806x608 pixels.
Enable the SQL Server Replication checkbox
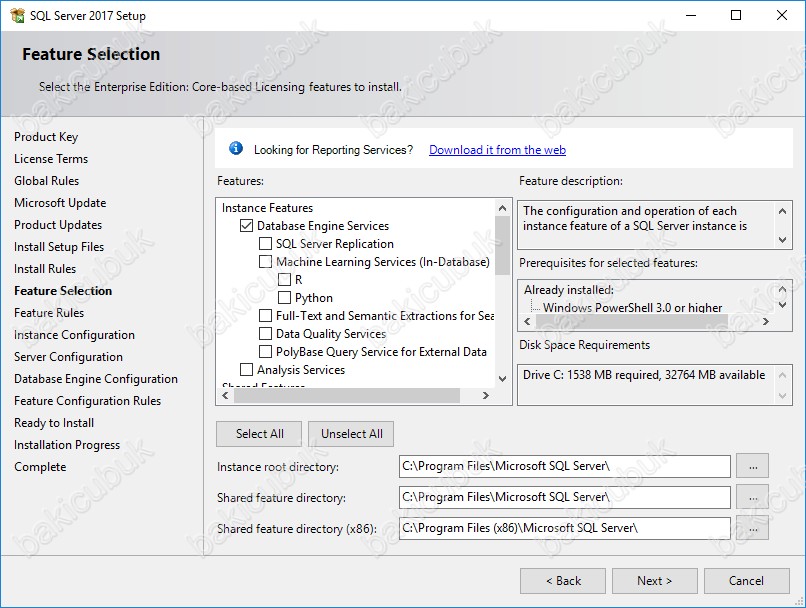click(265, 244)
